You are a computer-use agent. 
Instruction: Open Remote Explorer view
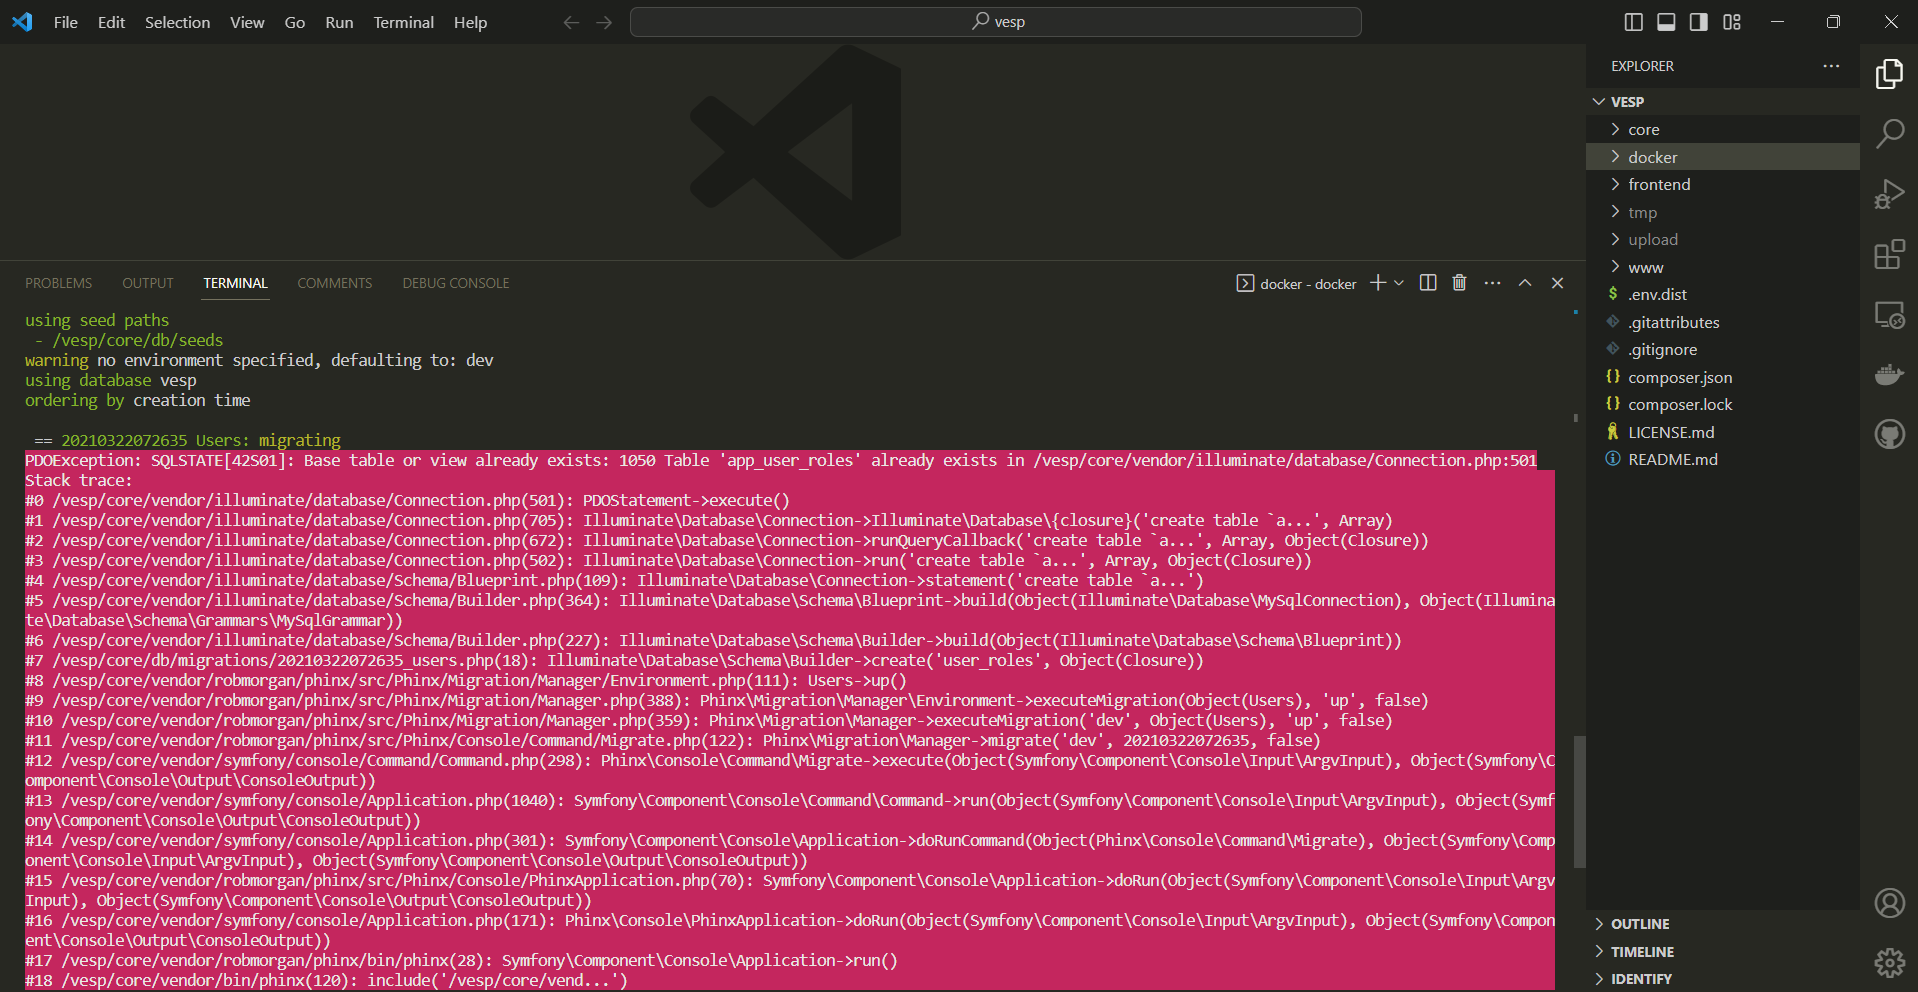click(x=1889, y=314)
